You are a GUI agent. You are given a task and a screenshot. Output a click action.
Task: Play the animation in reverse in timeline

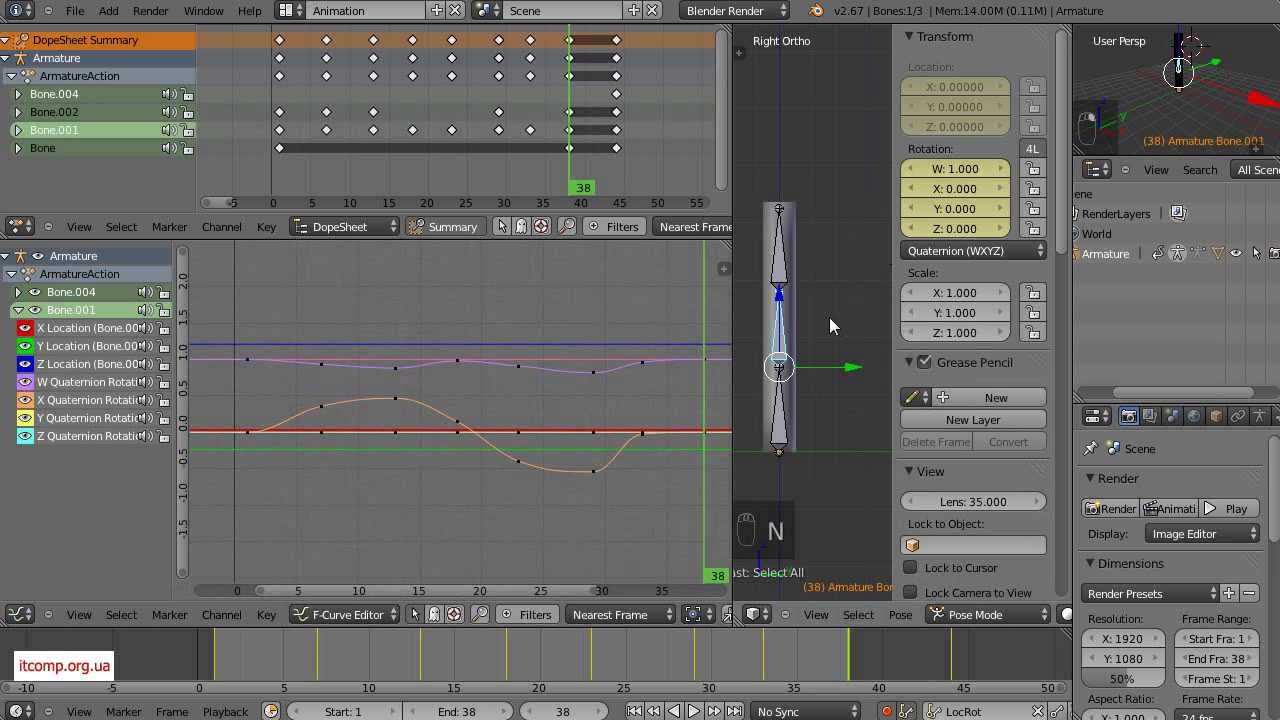(x=674, y=711)
